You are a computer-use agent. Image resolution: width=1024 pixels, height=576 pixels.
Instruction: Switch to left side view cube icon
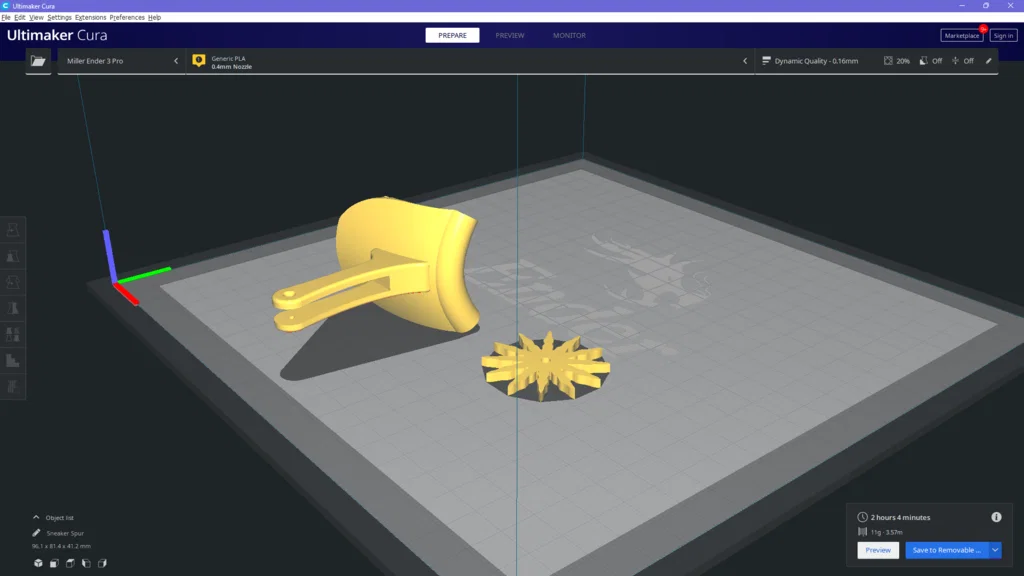pos(86,563)
